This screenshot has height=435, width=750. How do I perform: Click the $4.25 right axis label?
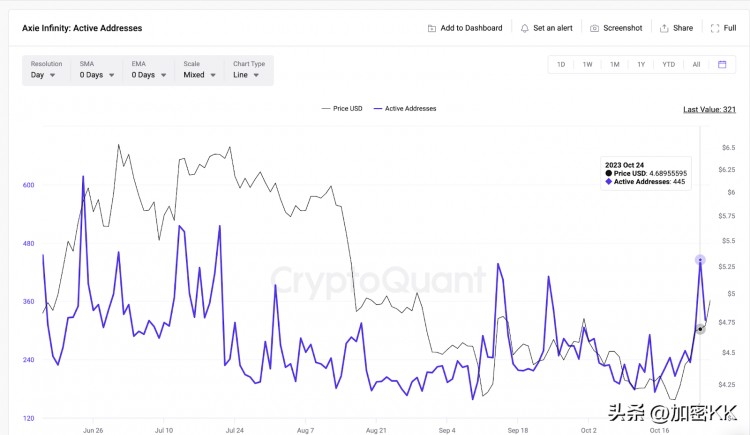click(x=727, y=385)
